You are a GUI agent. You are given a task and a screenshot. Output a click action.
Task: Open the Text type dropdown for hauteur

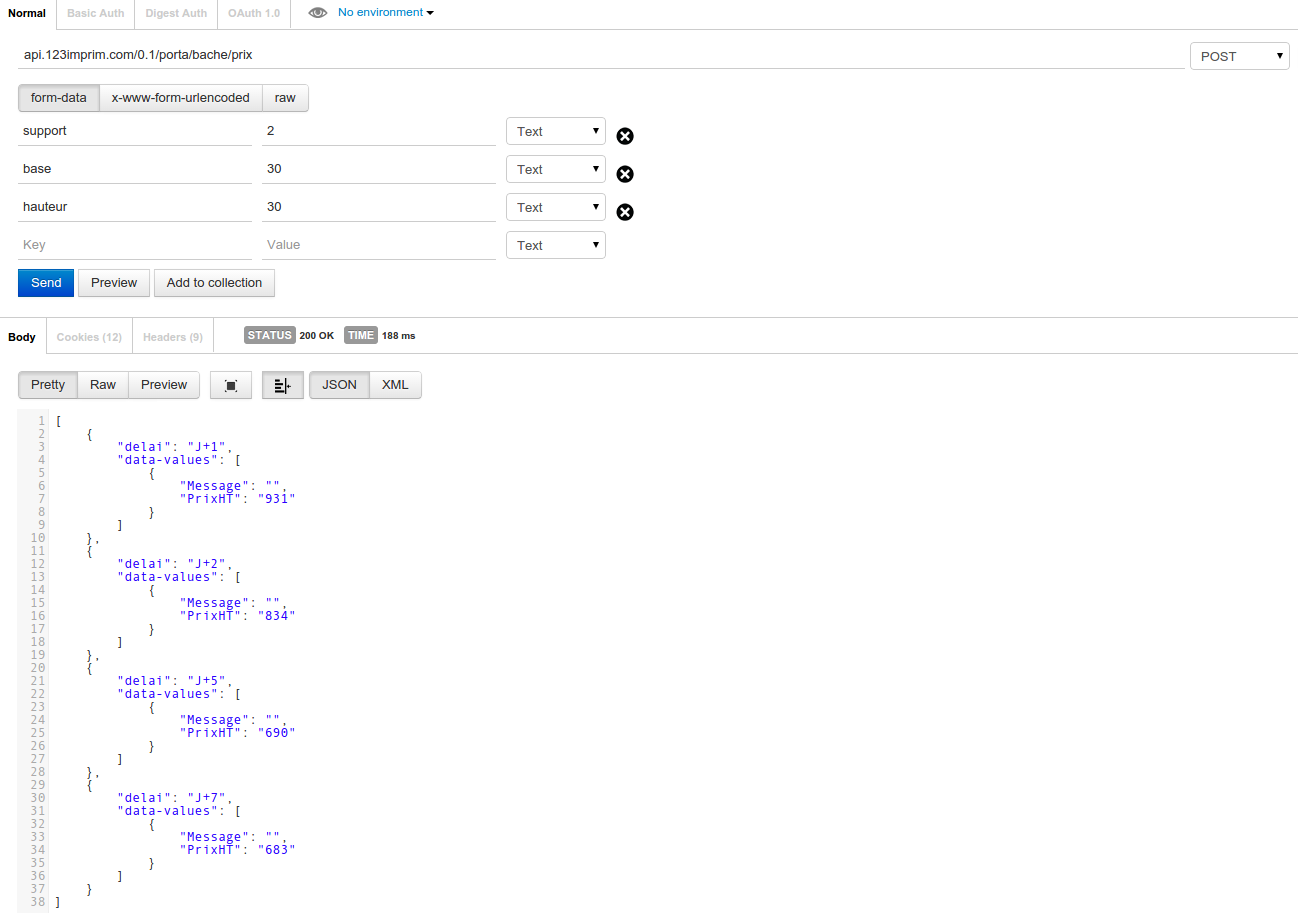coord(556,207)
